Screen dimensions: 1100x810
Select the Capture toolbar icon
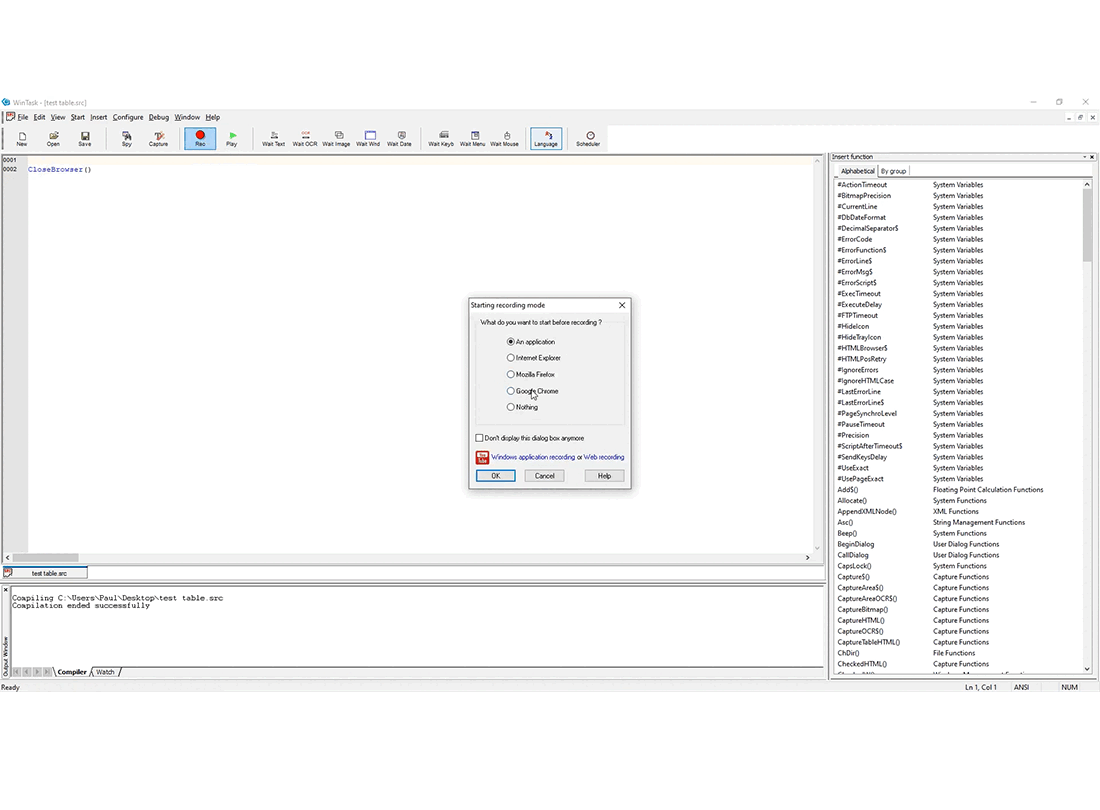pos(159,138)
